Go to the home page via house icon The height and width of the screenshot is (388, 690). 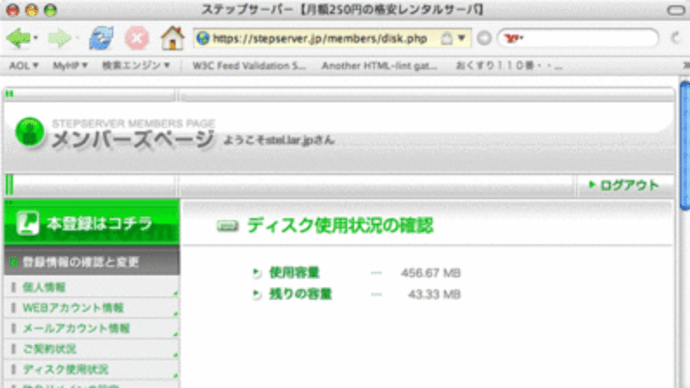pos(172,37)
